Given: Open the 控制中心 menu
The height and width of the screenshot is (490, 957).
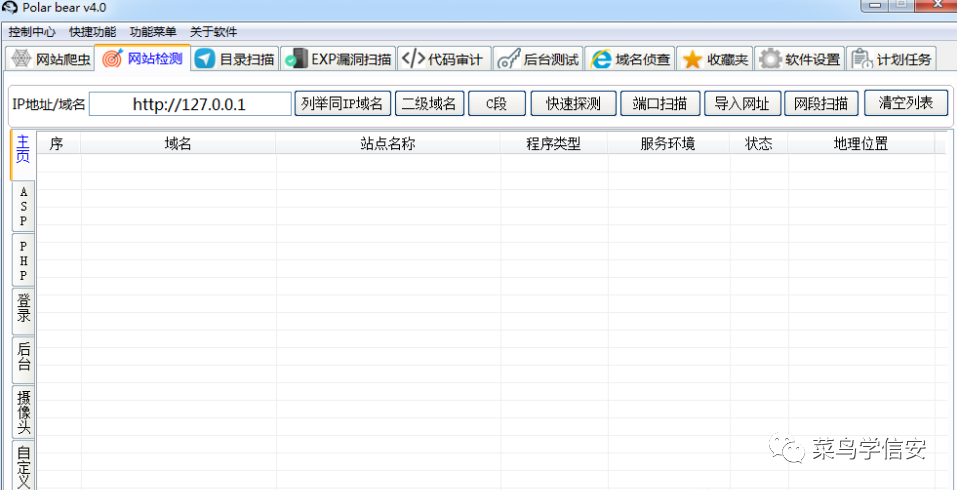Looking at the screenshot, I should [32, 32].
